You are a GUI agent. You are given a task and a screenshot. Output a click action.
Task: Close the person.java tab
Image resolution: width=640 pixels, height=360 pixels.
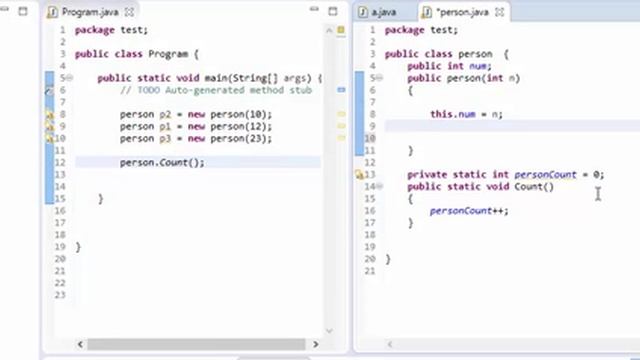[x=500, y=12]
